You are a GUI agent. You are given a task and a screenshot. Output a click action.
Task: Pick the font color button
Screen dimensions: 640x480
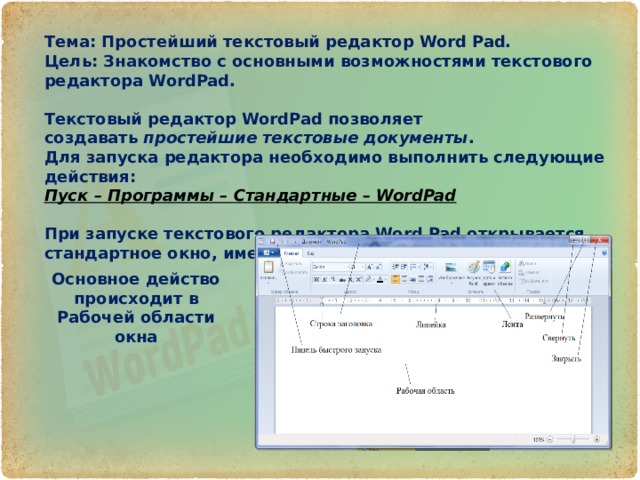[380, 280]
